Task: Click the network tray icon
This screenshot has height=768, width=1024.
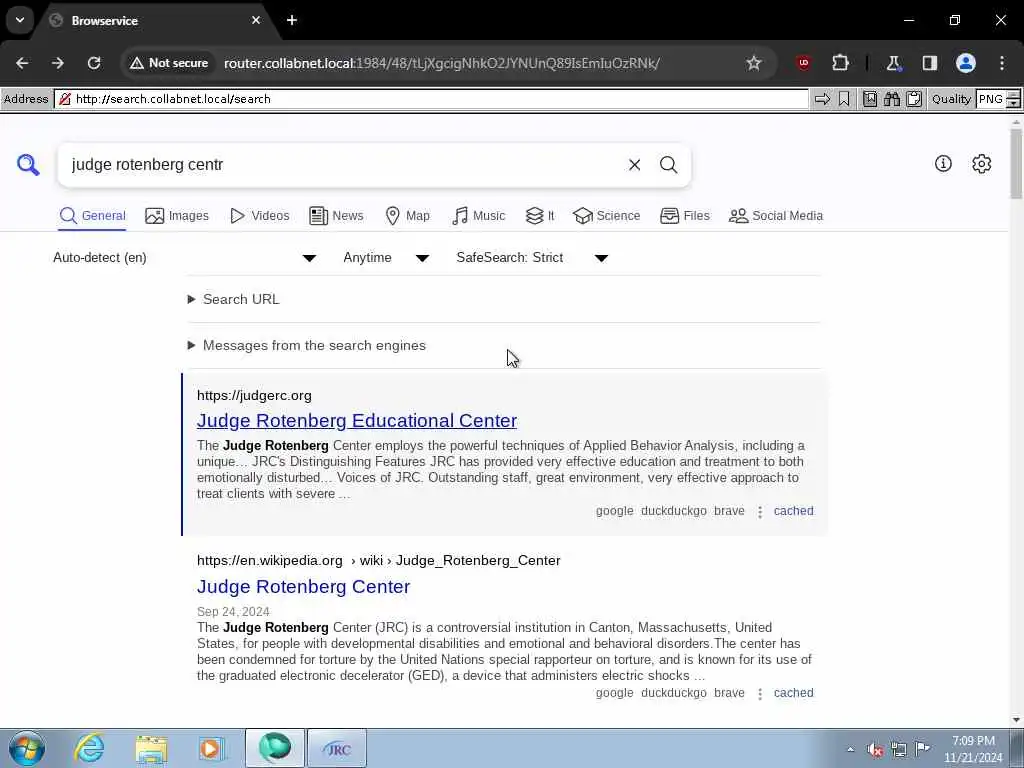Action: point(899,750)
